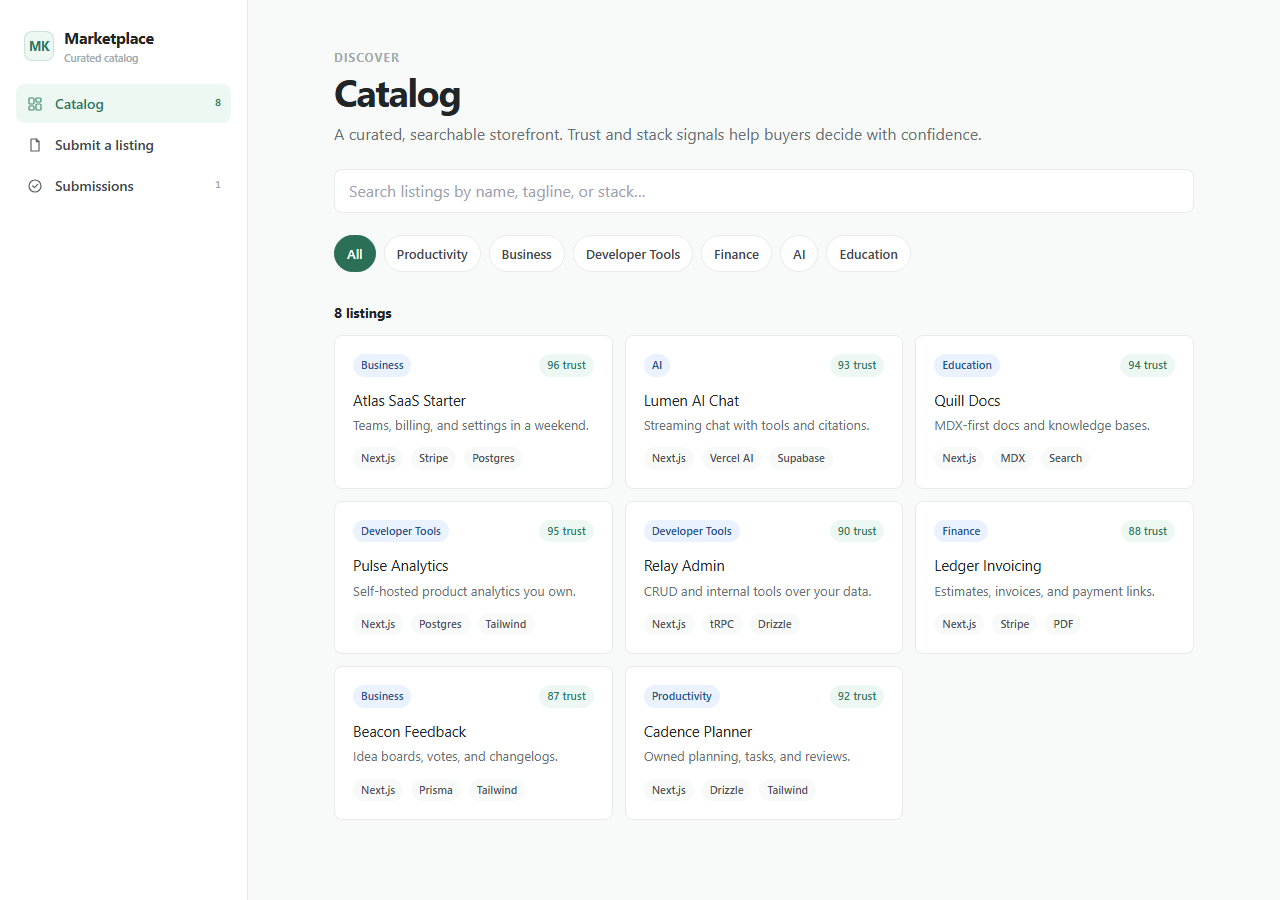Click the 88 trust badge on Ledger Invoicing
Image resolution: width=1280 pixels, height=900 pixels.
(x=1147, y=531)
